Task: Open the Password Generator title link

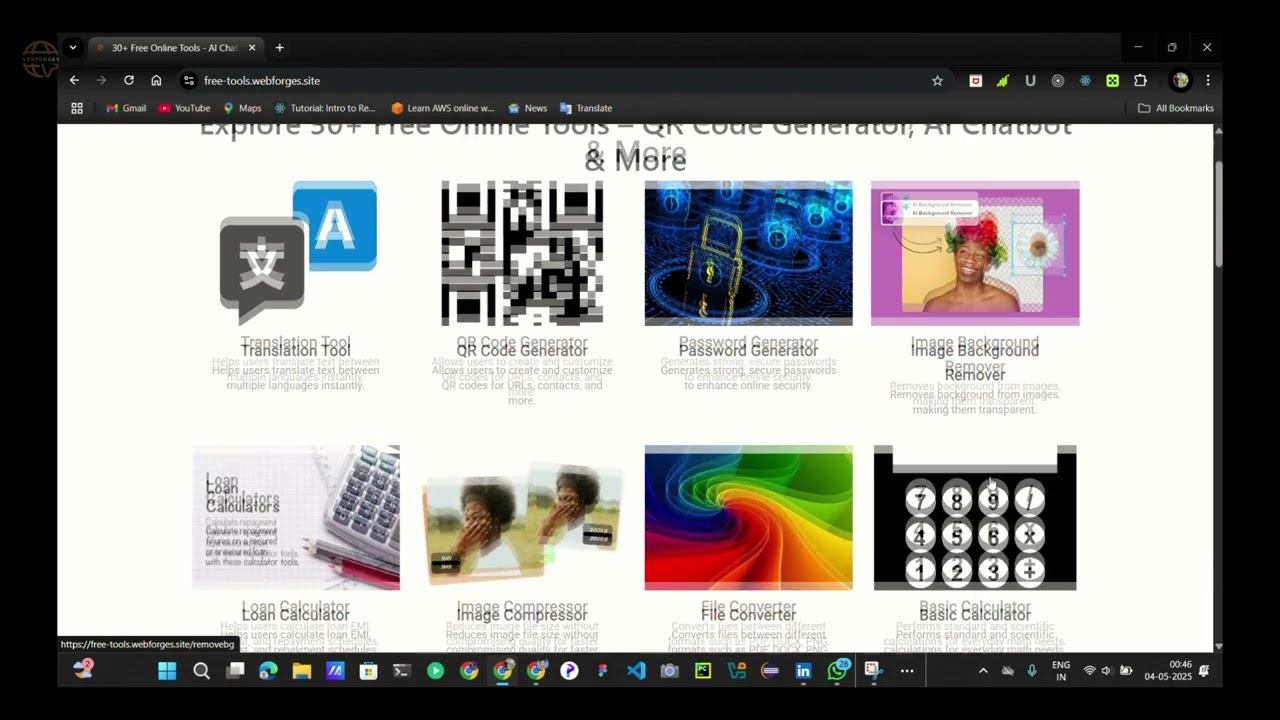Action: coord(748,348)
